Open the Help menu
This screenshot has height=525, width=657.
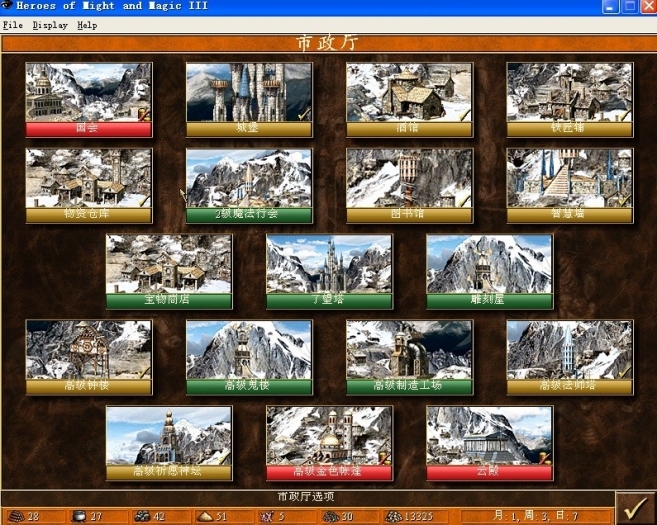(x=87, y=25)
